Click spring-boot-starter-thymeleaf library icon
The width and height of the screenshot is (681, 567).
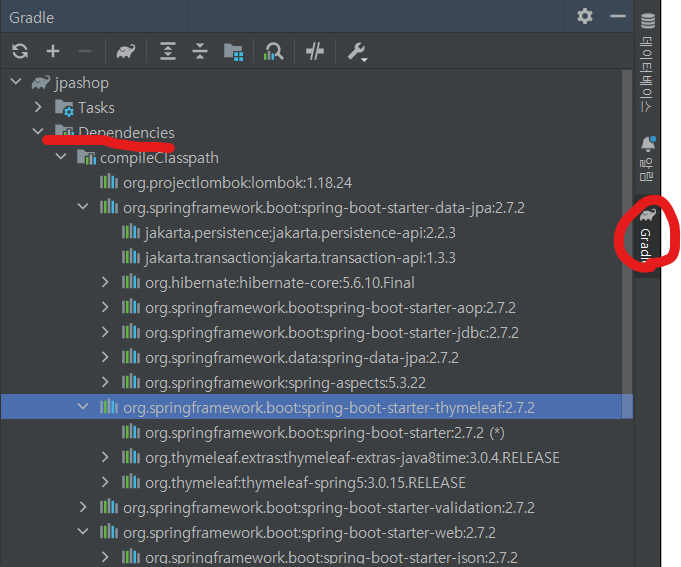(109, 407)
